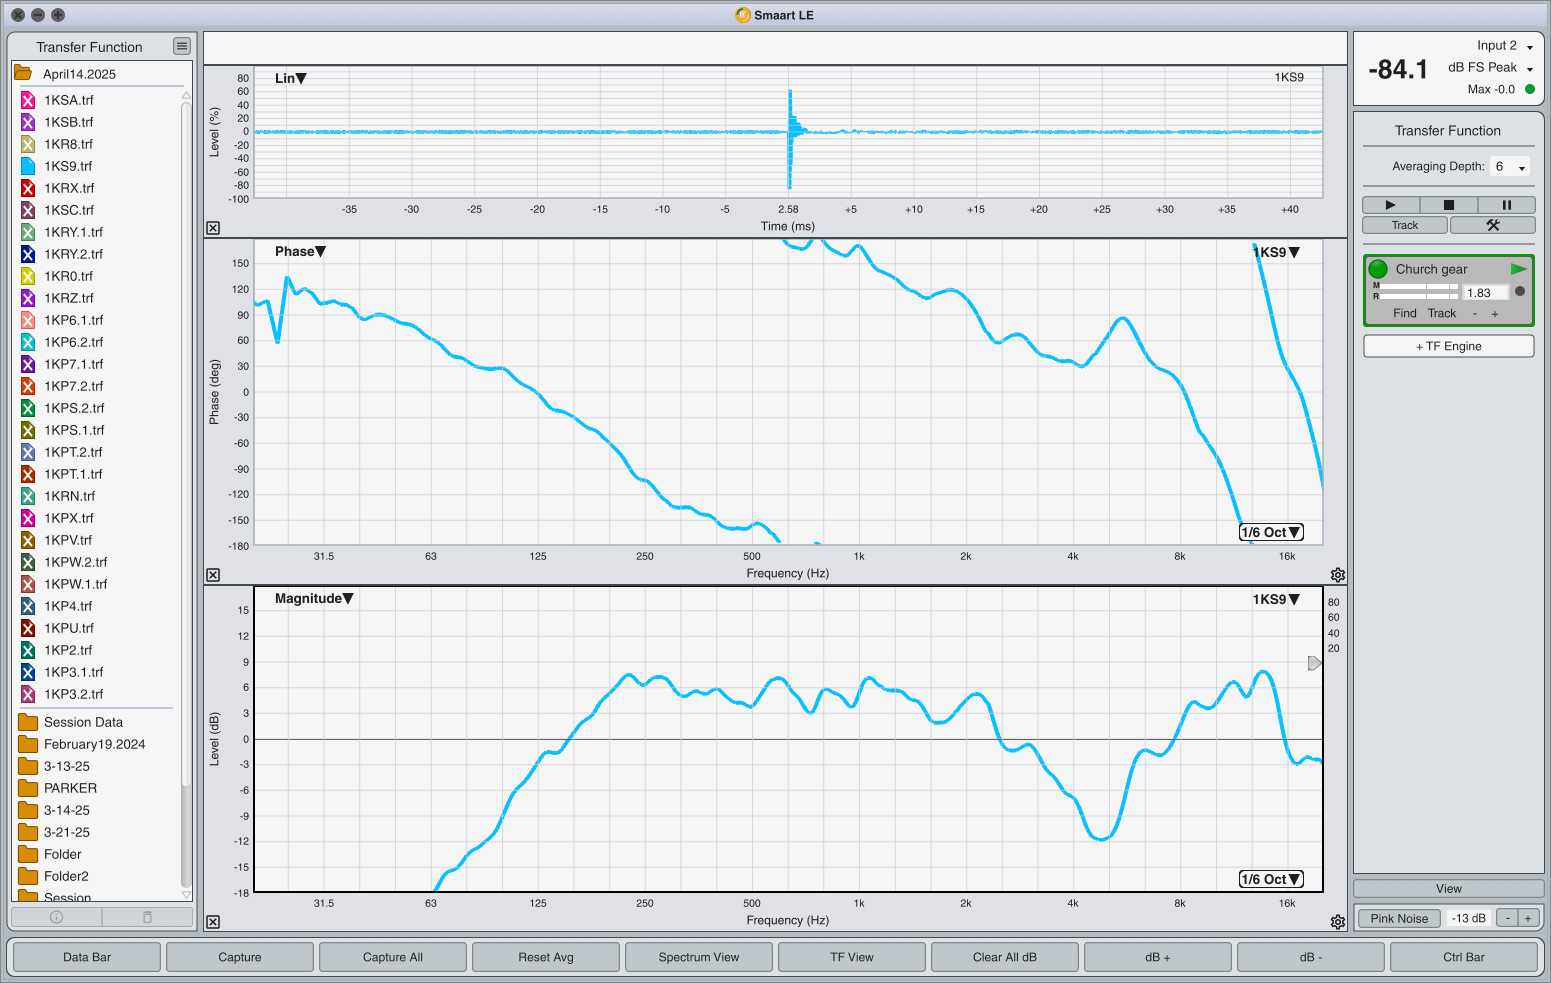This screenshot has height=983, width=1551.
Task: Open the Input 2 source dropdown
Action: point(1505,45)
